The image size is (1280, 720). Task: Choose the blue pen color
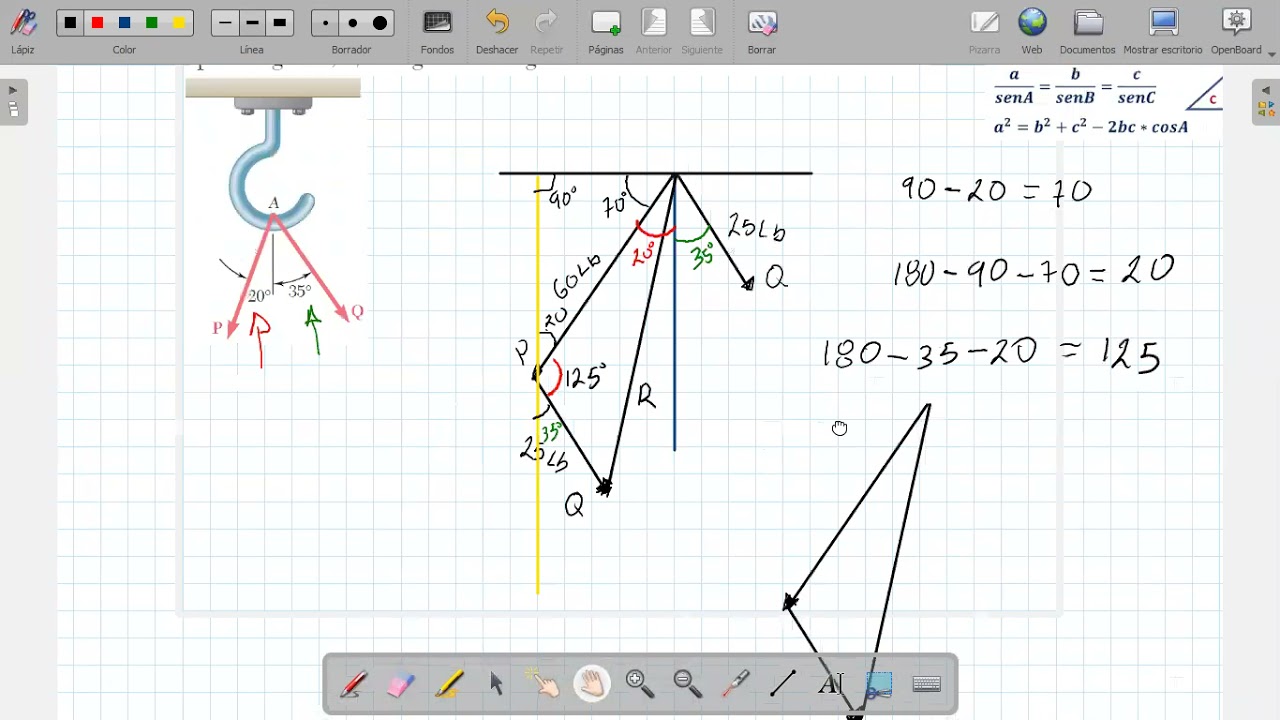tap(124, 23)
